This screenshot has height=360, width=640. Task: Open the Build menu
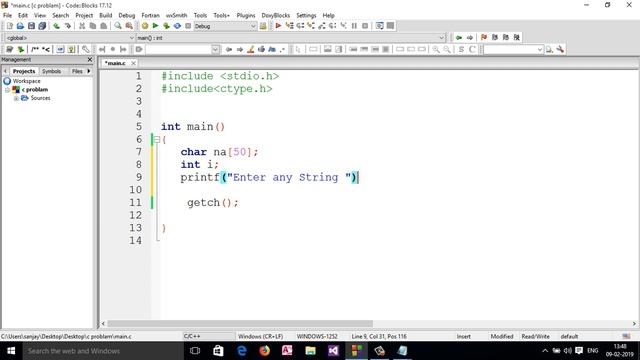106,16
